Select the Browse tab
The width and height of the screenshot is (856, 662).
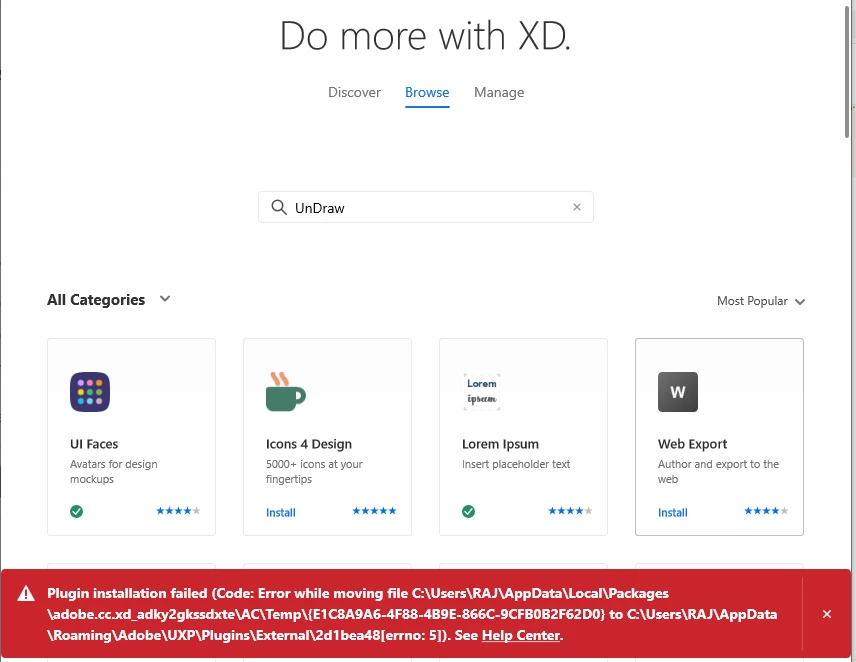(x=427, y=92)
